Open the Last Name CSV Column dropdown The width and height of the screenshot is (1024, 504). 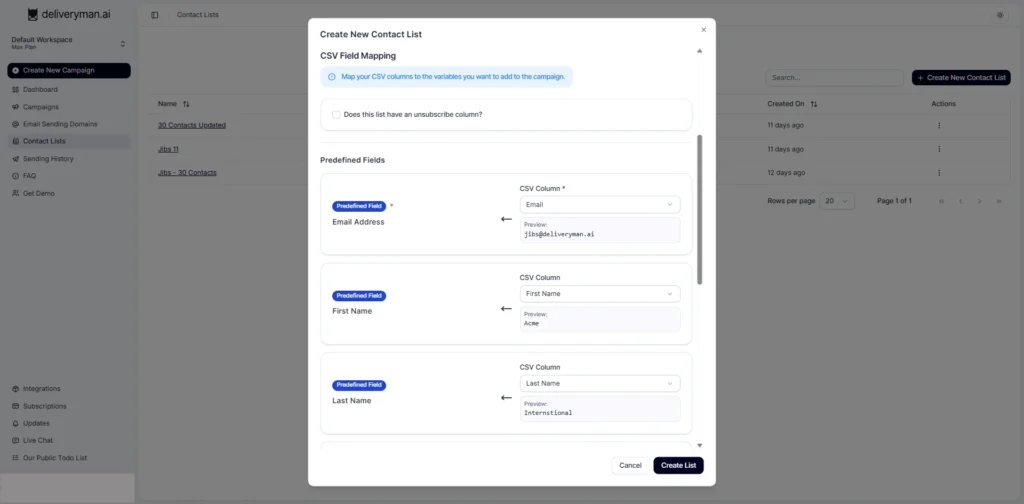(x=600, y=383)
